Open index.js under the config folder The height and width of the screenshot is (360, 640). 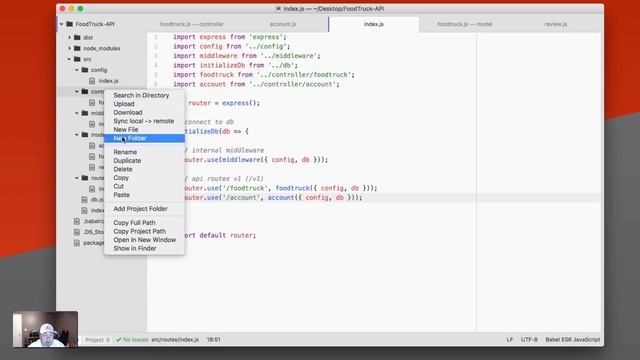tap(108, 81)
